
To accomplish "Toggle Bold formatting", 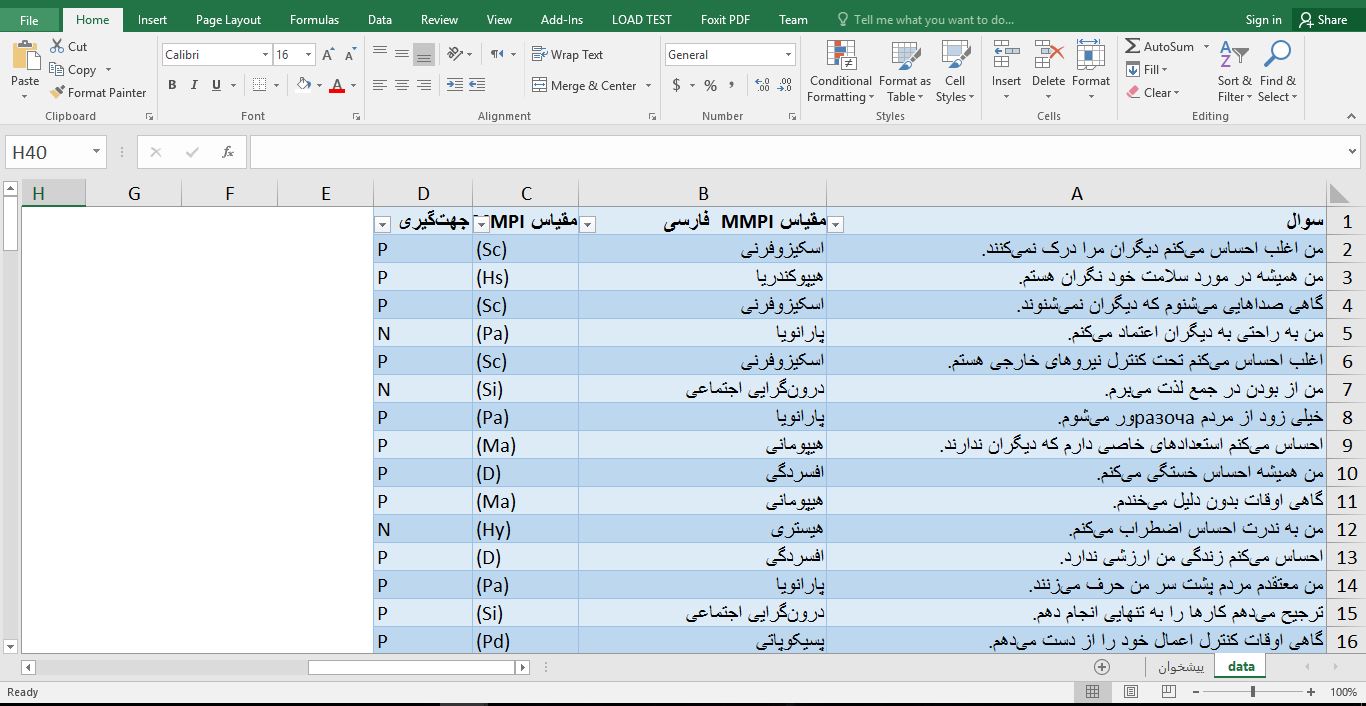I will coord(172,85).
